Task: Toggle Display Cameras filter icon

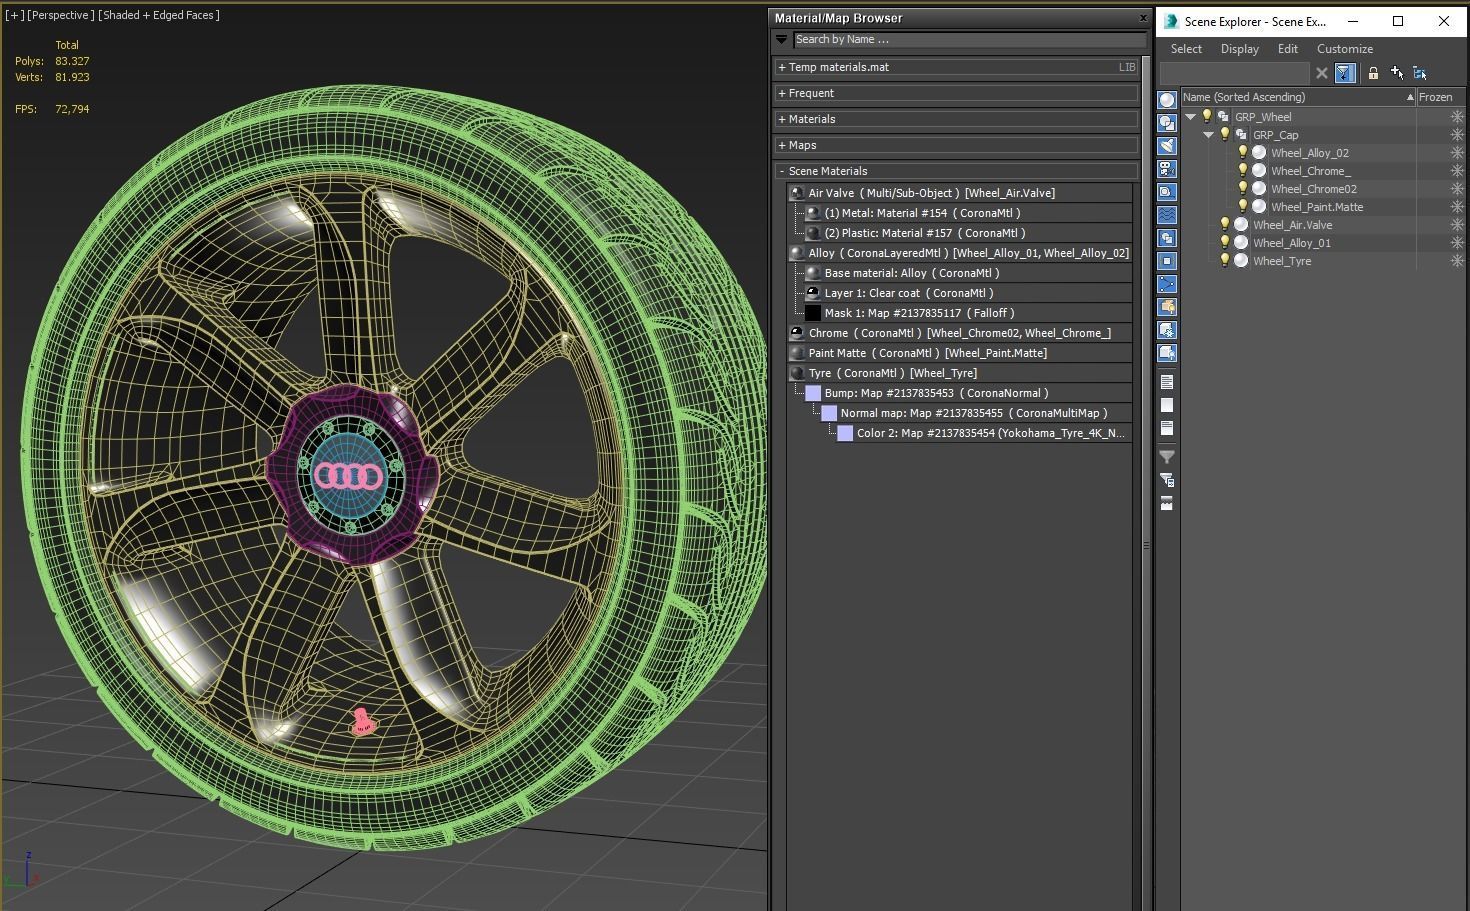Action: (x=1167, y=169)
